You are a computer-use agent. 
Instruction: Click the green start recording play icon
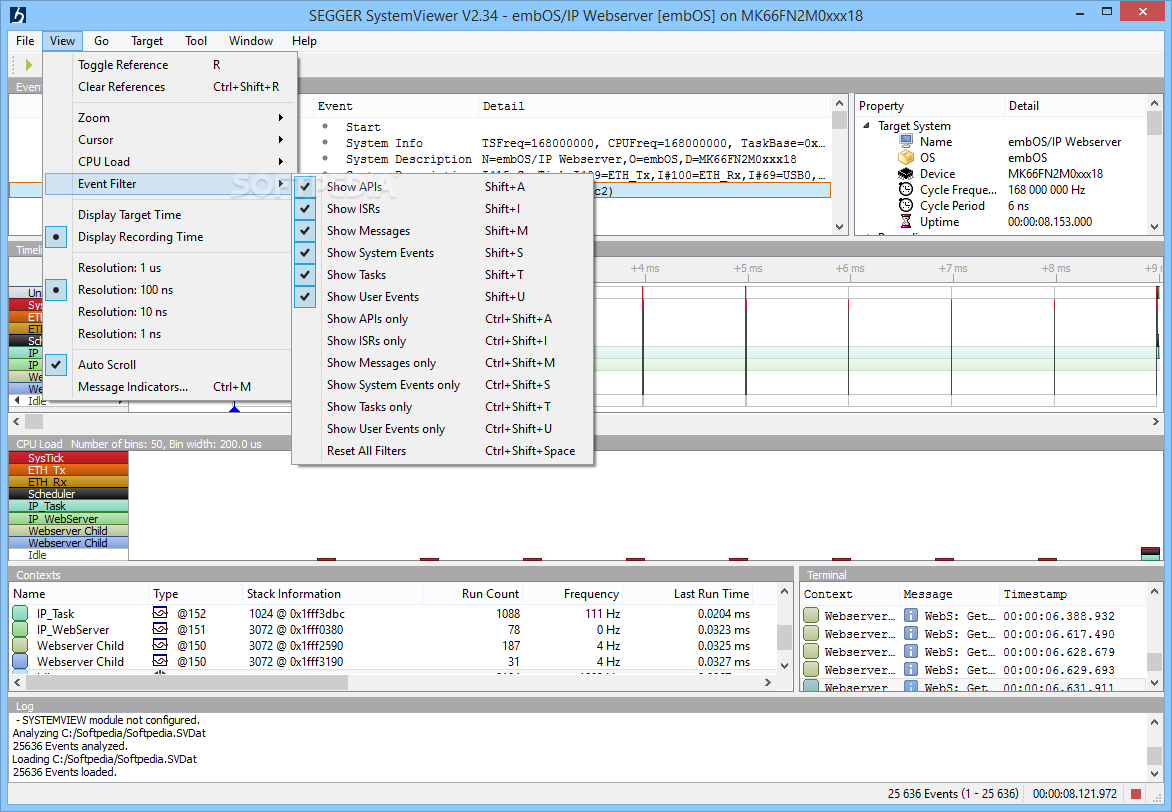coord(28,65)
